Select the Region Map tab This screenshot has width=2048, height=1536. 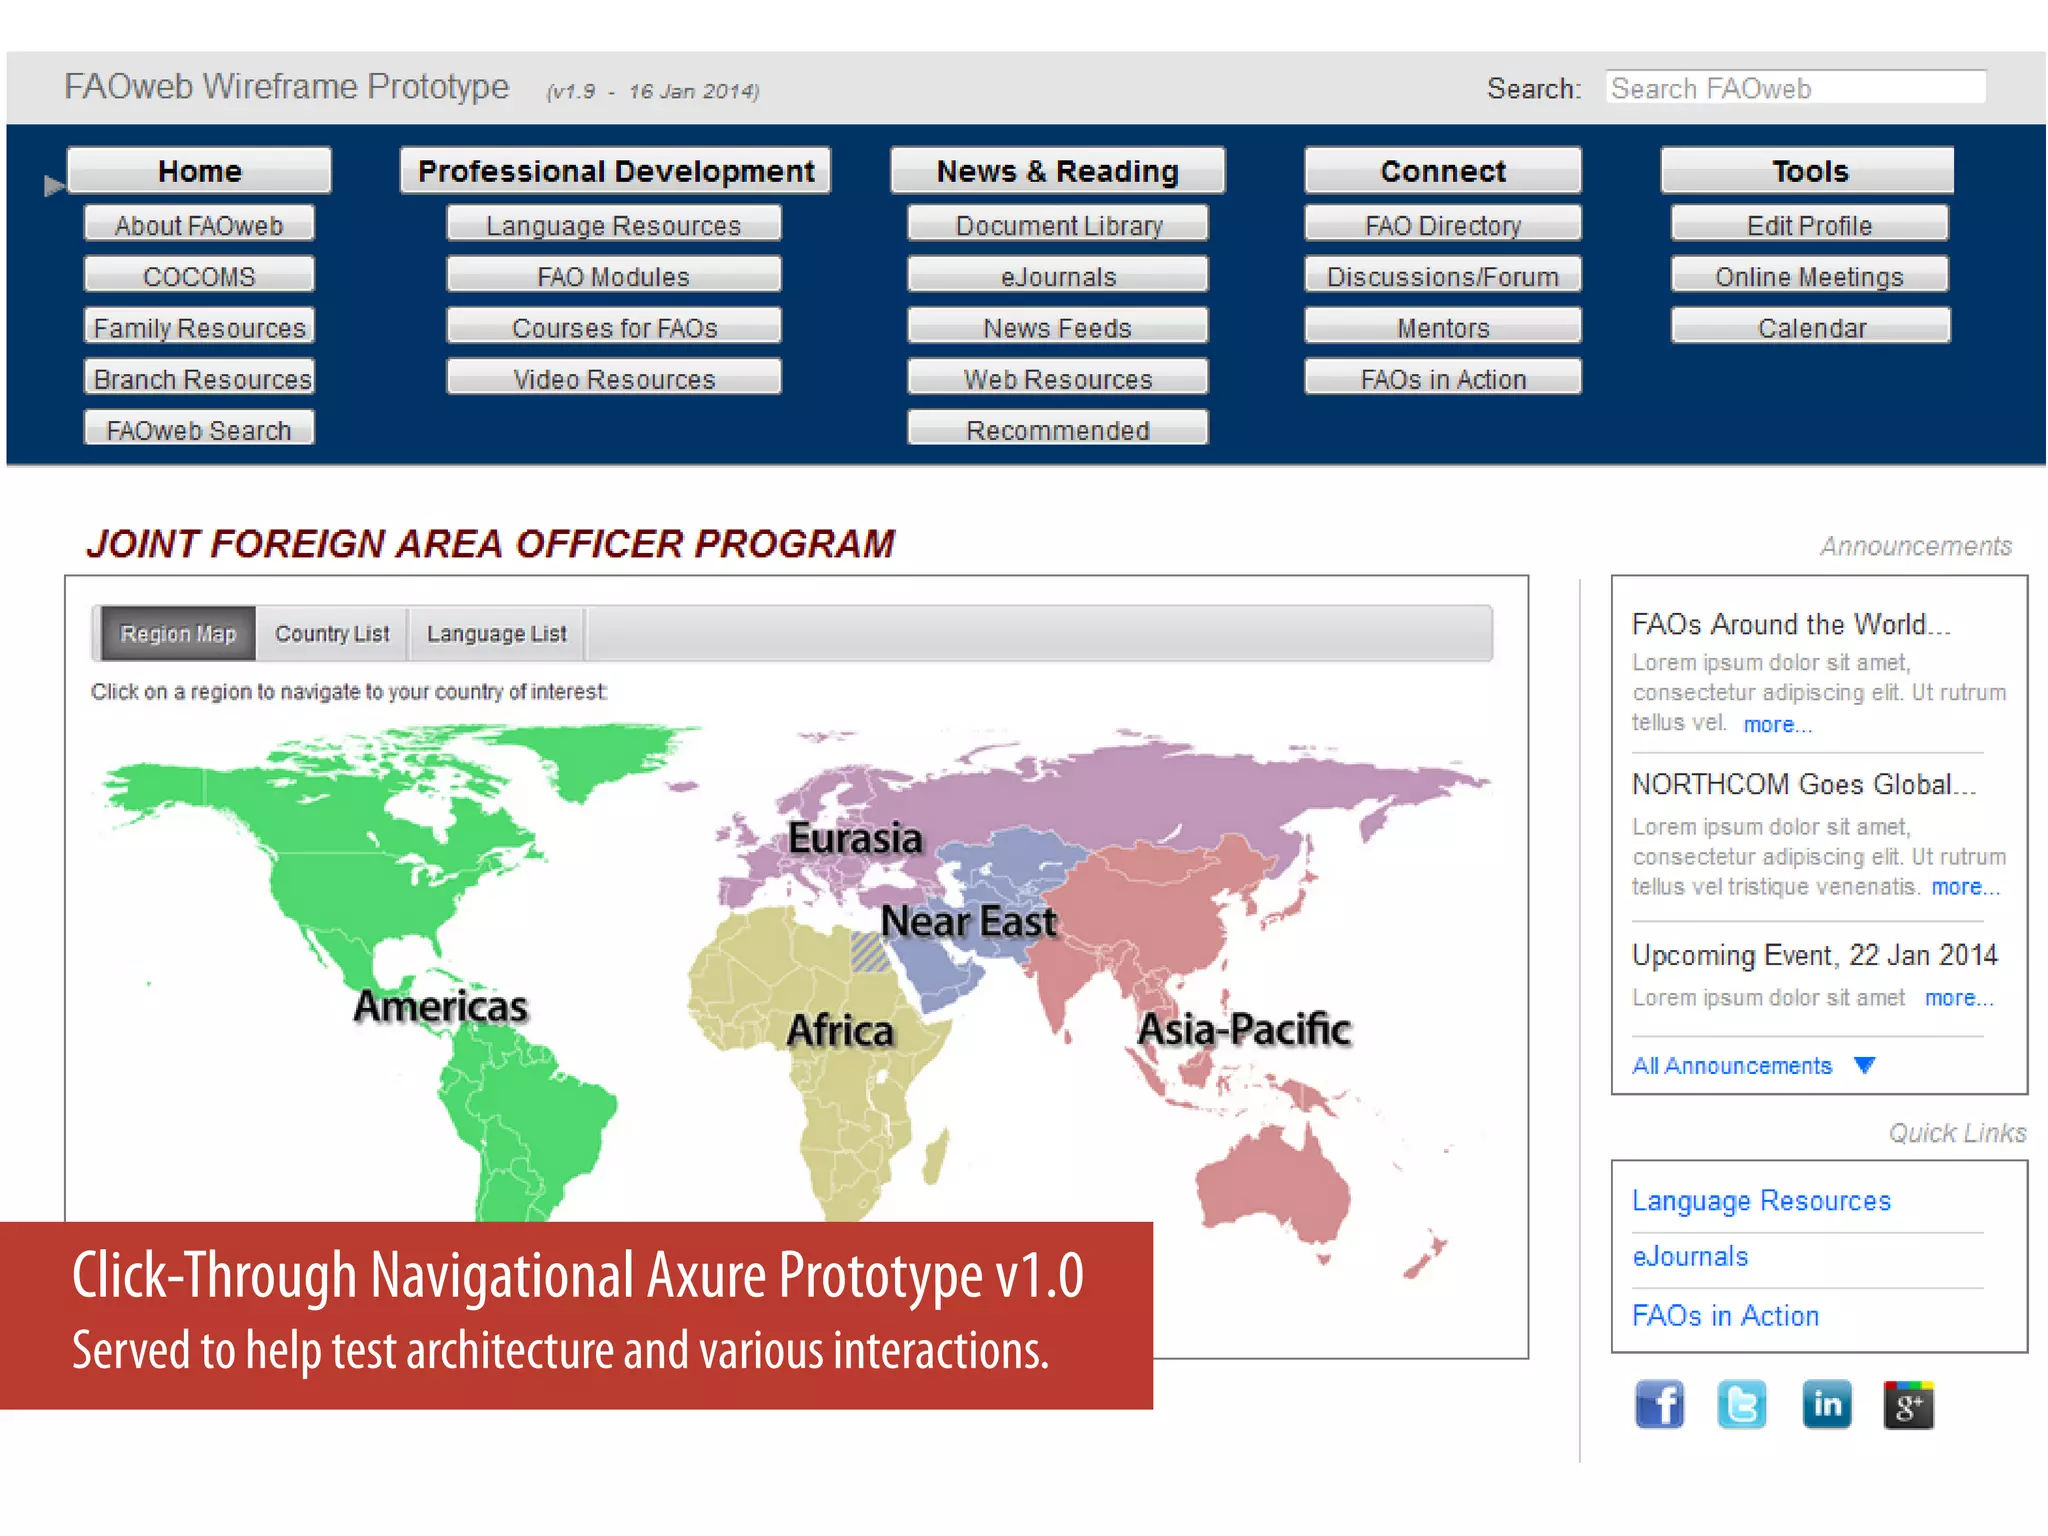point(177,634)
